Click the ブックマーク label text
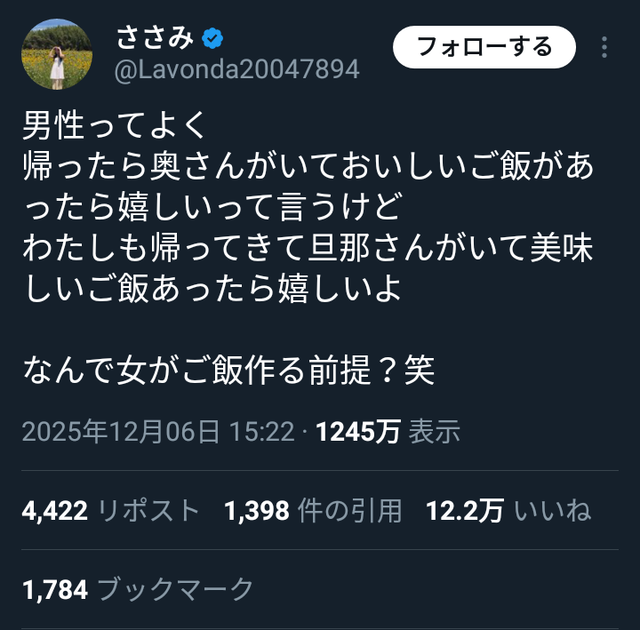Screen dimensions: 640x630 (176, 589)
